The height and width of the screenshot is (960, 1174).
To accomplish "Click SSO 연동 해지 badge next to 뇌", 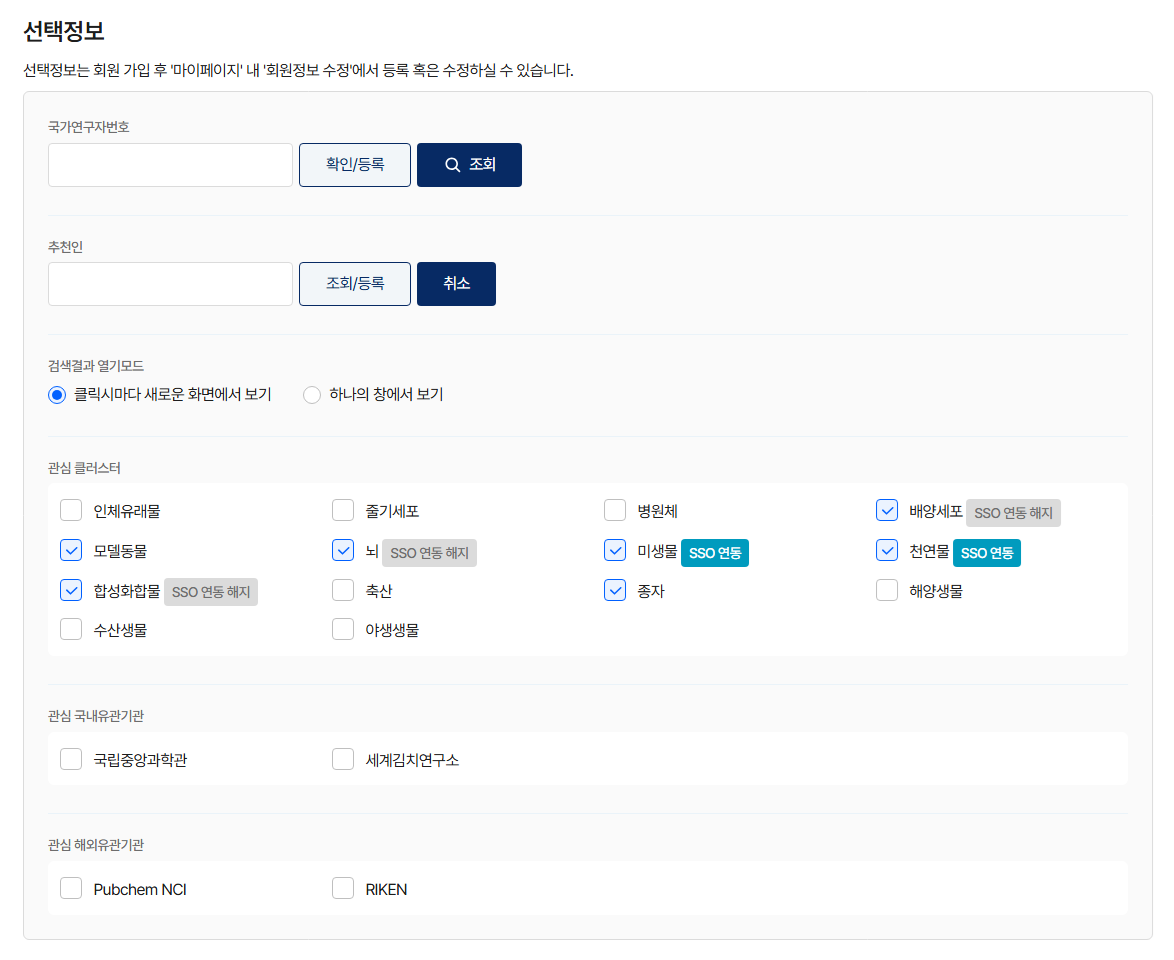I will tap(429, 553).
